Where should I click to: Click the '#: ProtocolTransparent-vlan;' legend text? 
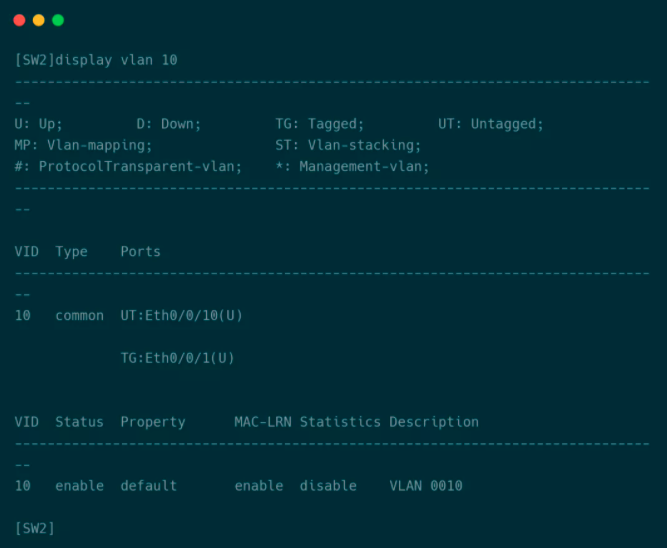(128, 166)
